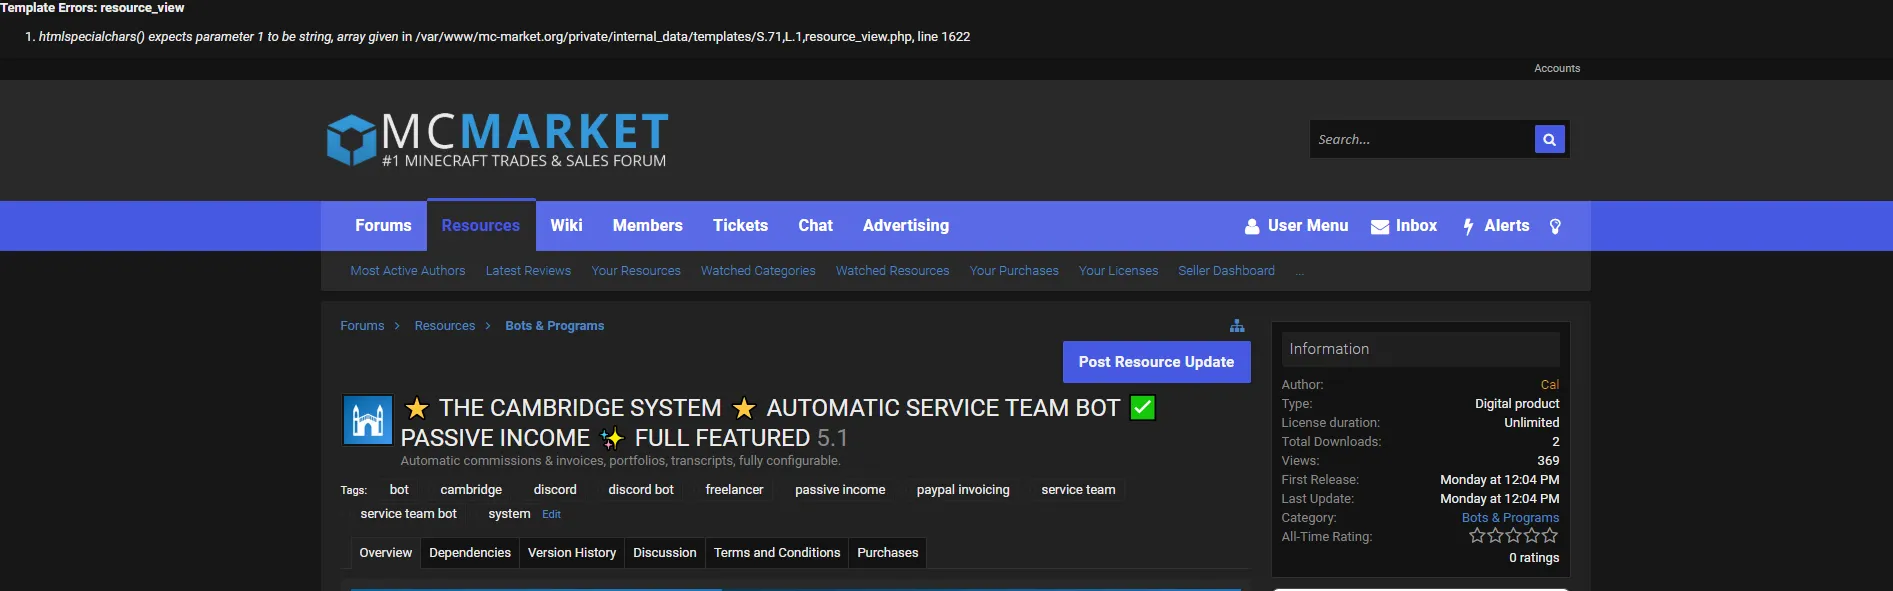Open the MCMarket logo homepage
1893x591 pixels.
497,139
